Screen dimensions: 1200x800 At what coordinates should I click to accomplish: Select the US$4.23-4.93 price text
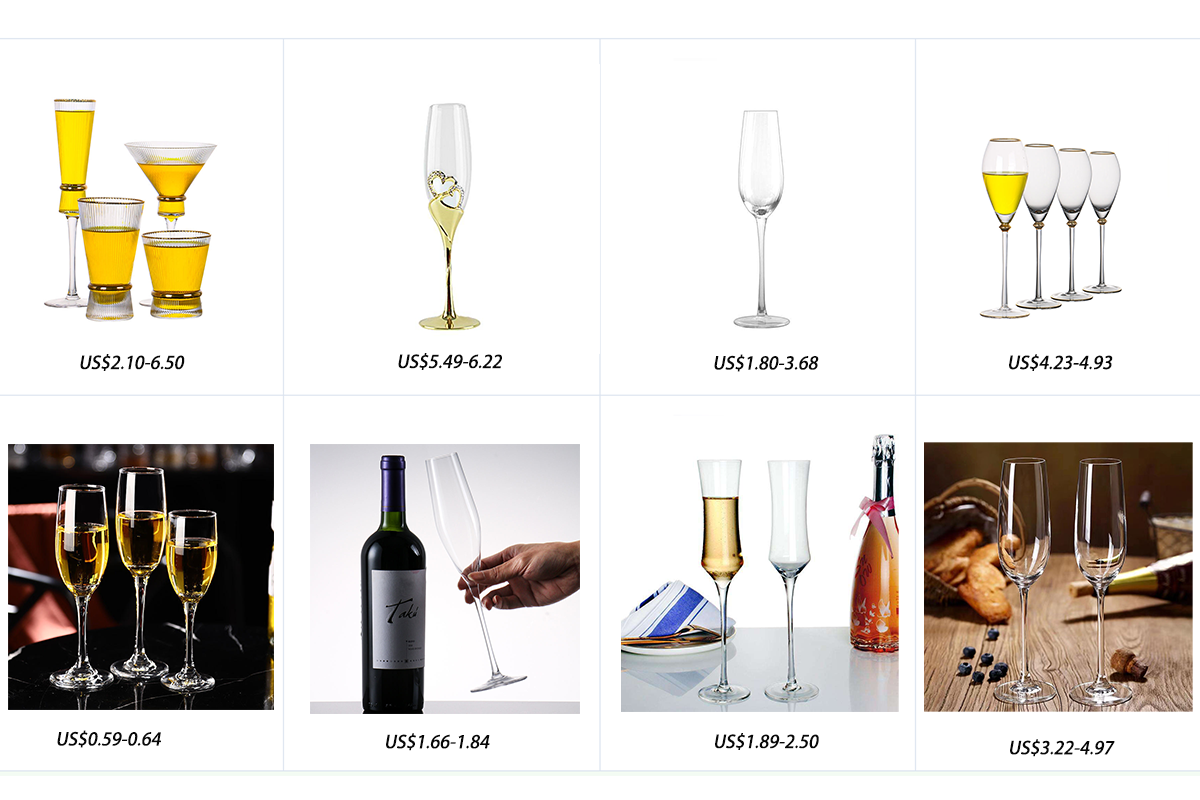click(x=1060, y=362)
